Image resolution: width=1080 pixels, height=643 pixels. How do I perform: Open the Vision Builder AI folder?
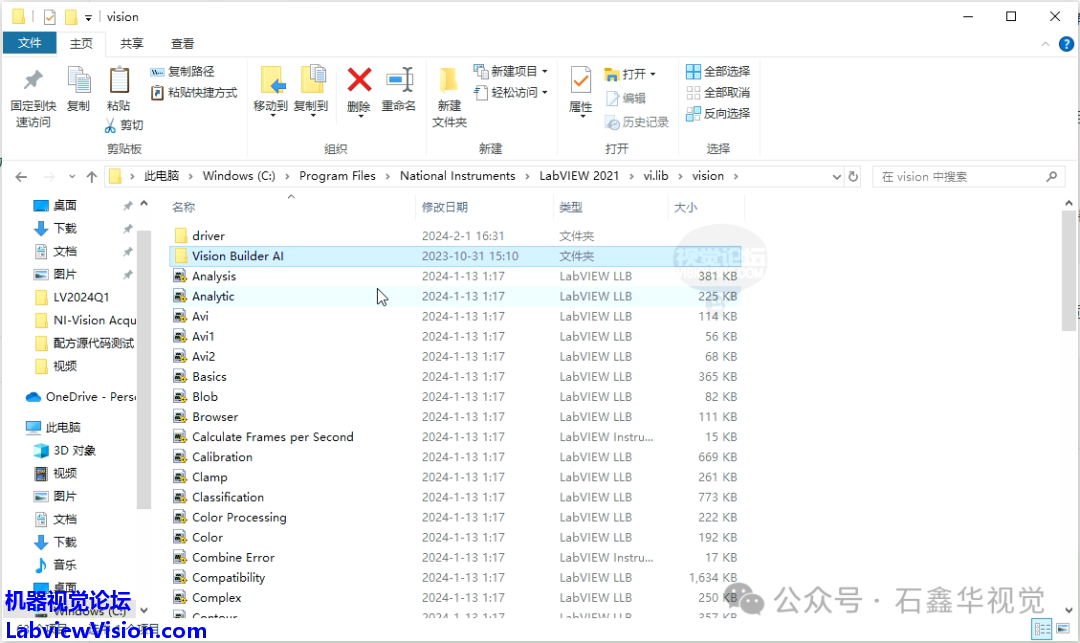pos(238,256)
